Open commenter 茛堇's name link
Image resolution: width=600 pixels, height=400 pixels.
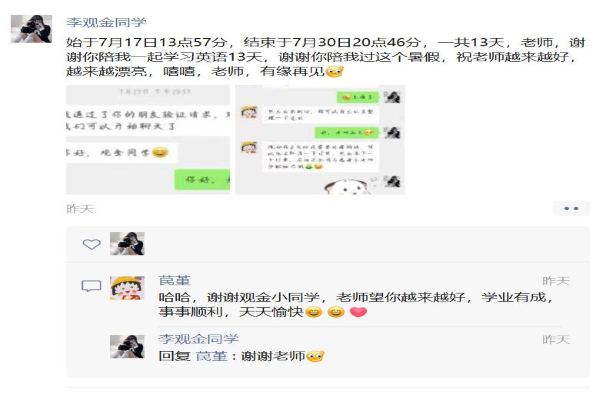coord(174,281)
